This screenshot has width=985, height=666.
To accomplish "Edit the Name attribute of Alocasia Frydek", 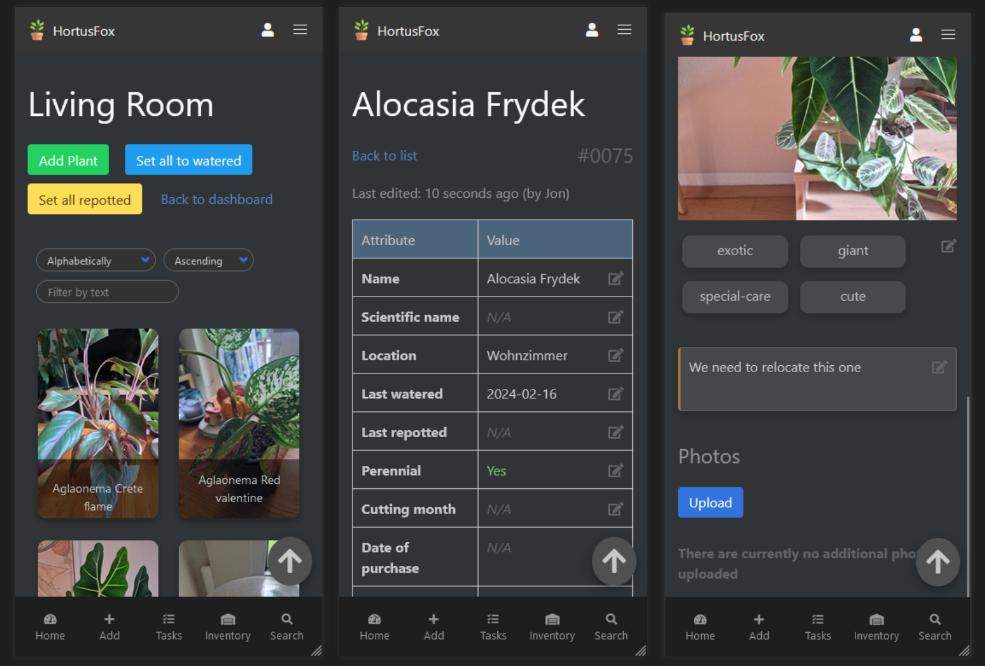I will tap(615, 279).
